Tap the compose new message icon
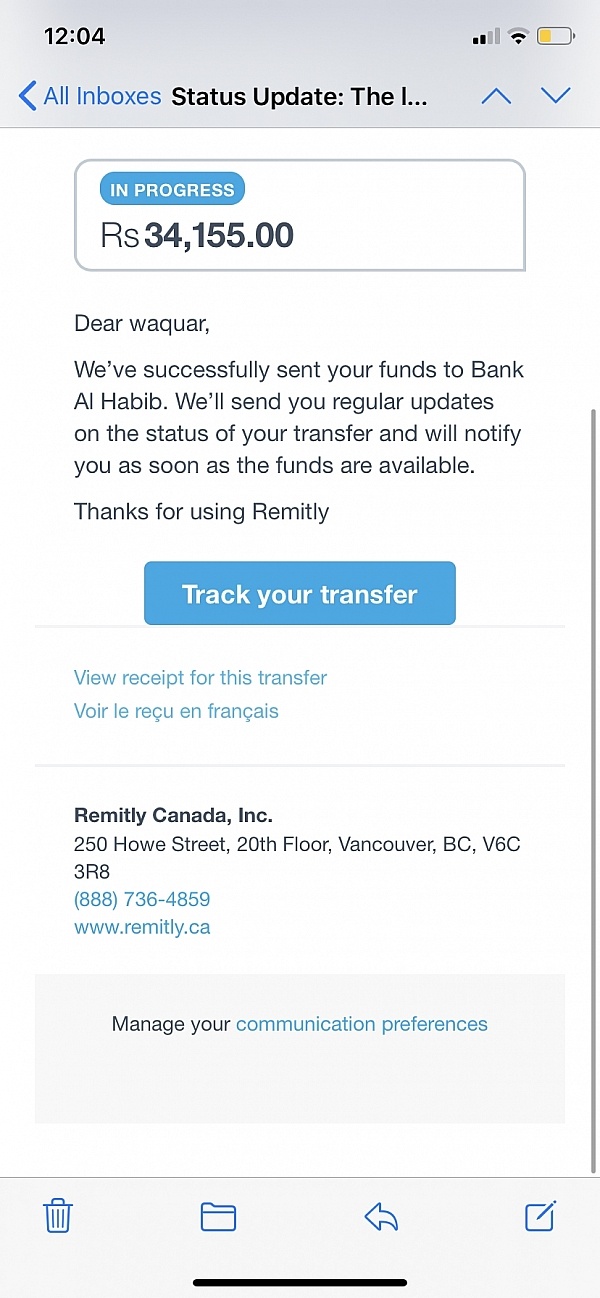 (x=540, y=1216)
